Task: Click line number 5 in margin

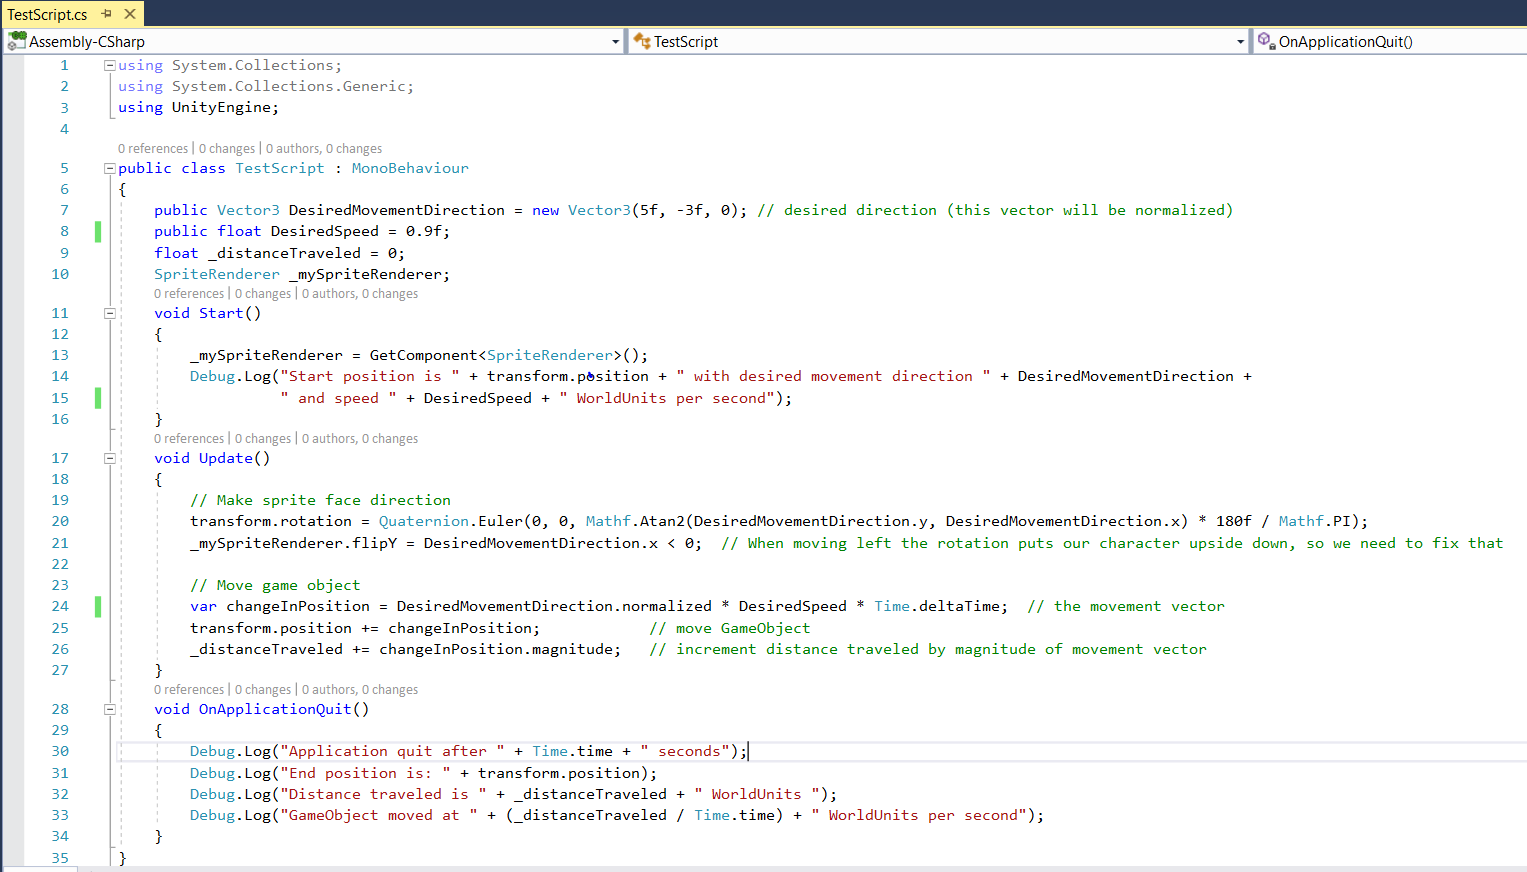Action: coord(64,168)
